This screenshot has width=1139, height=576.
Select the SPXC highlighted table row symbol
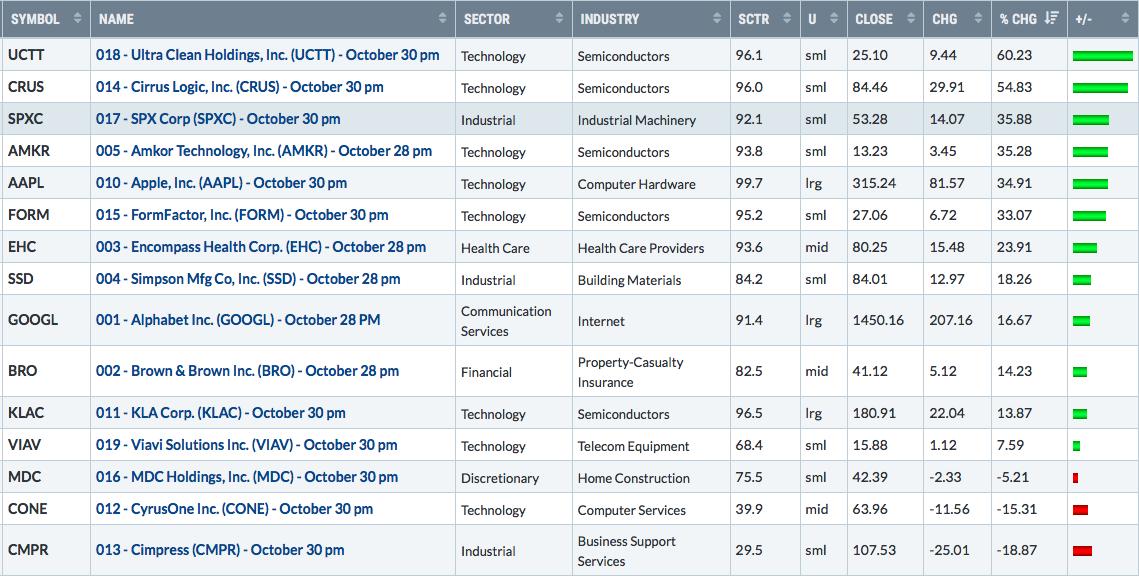tap(25, 119)
